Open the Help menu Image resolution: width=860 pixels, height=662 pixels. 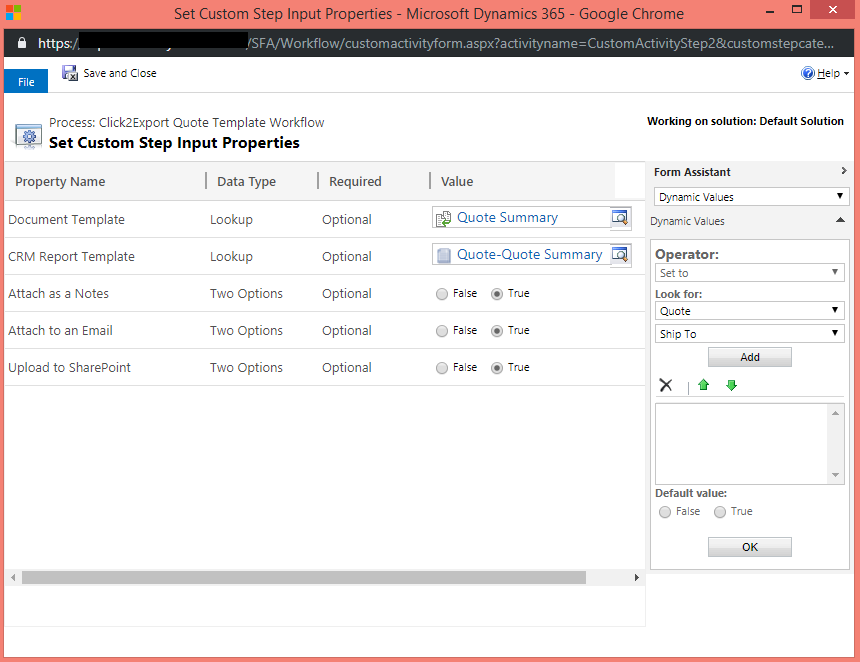(828, 73)
